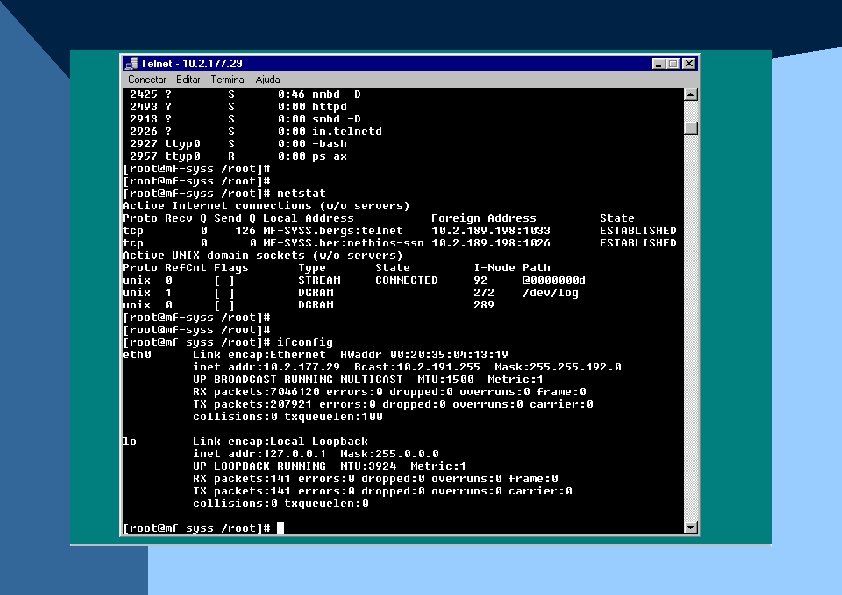Viewport: 842px width, 595px height.
Task: Click the Telnet icon in the title bar
Action: point(131,64)
